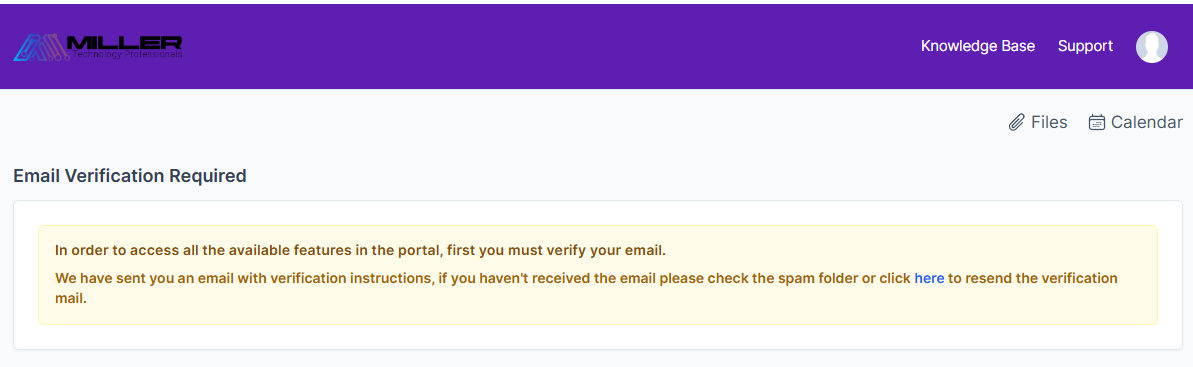Open the Knowledge Base page

[x=978, y=46]
